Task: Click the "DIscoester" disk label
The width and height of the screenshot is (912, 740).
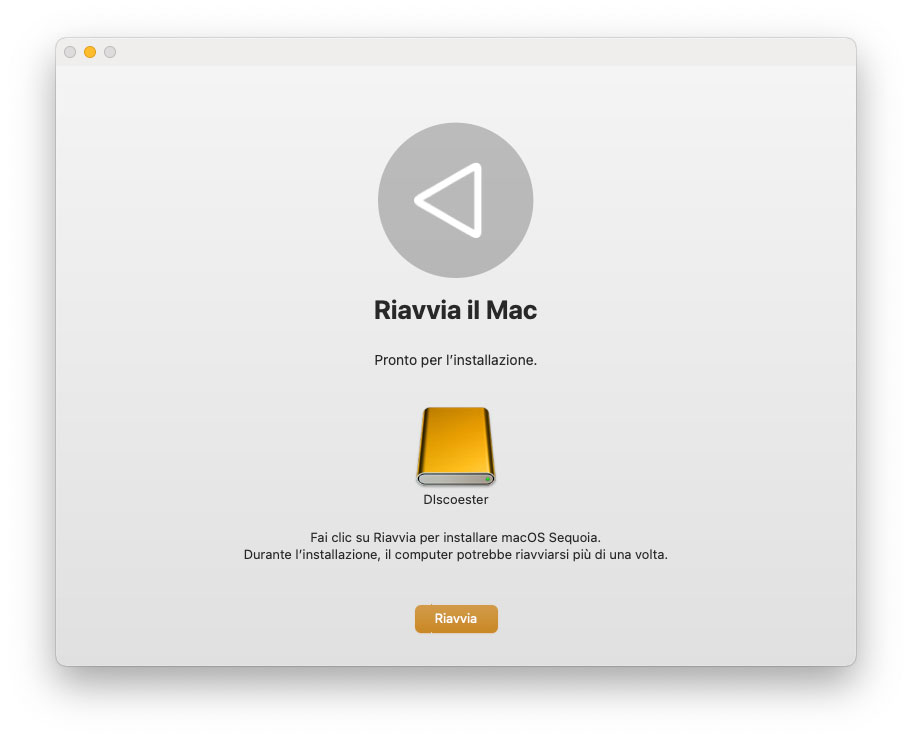Action: [x=456, y=500]
